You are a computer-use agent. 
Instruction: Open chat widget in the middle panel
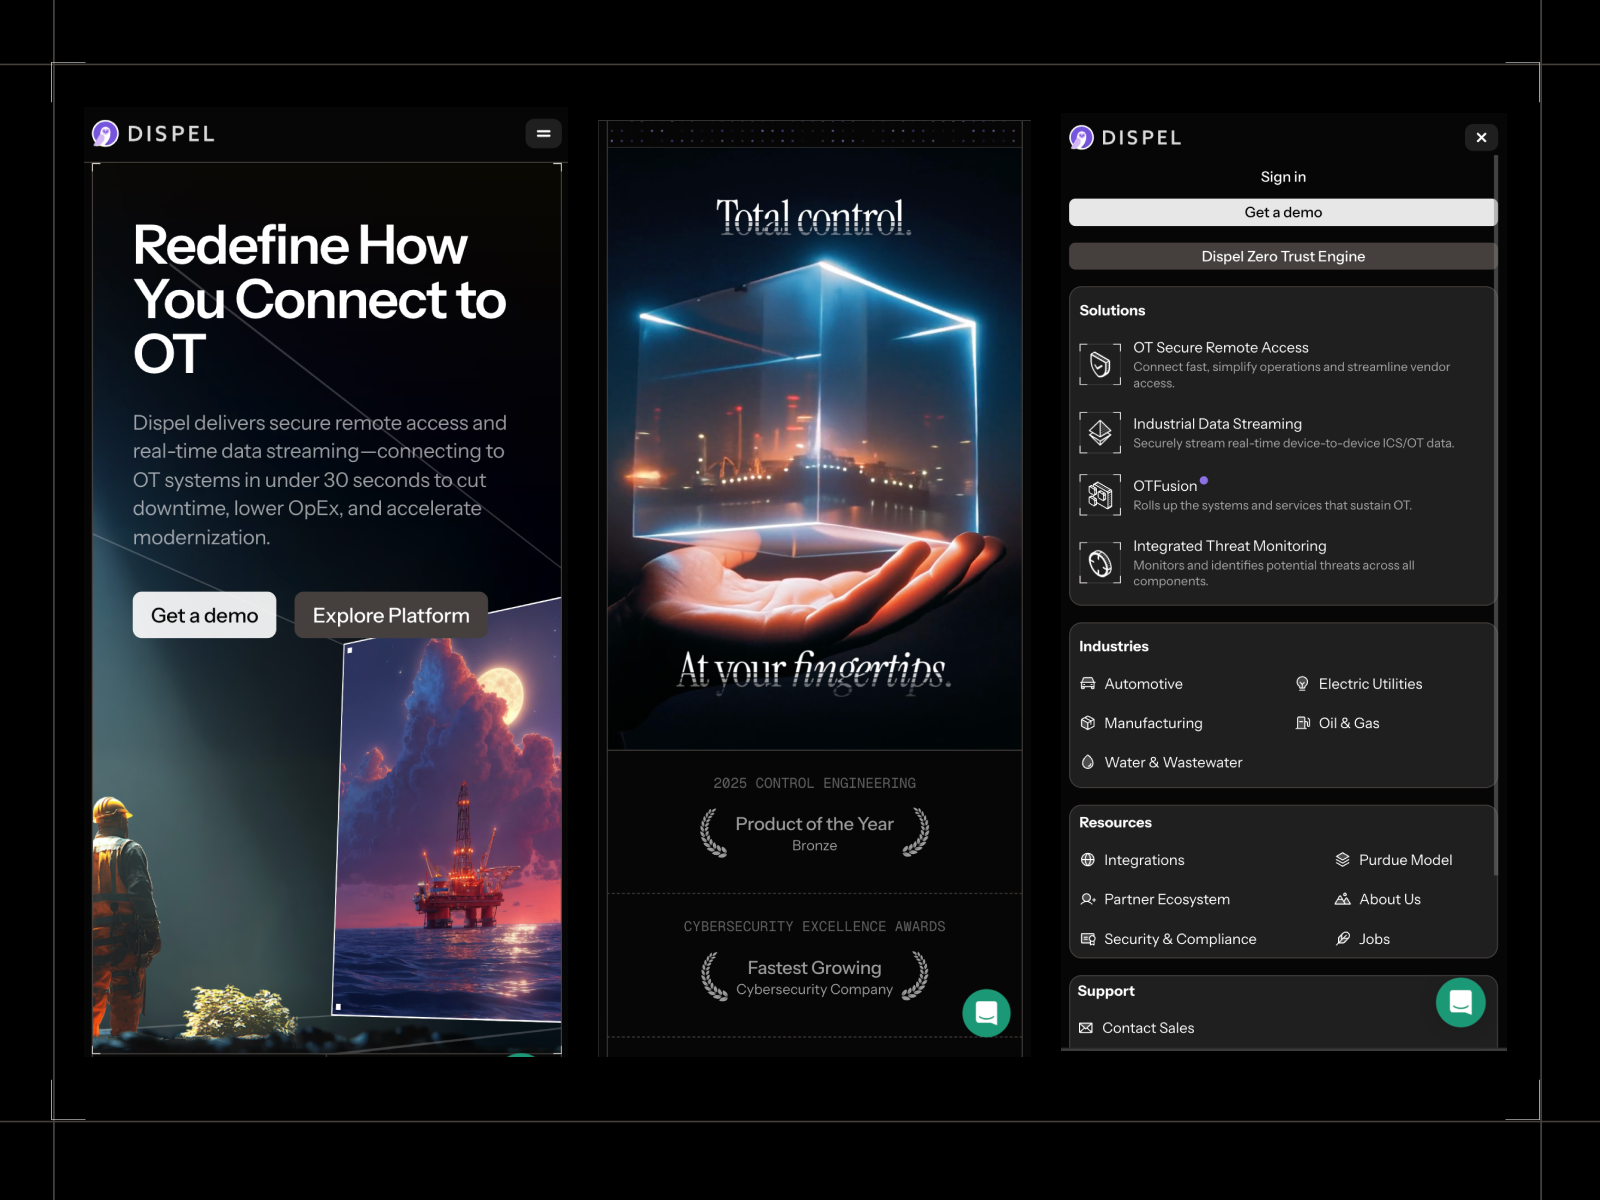pyautogui.click(x=986, y=1013)
